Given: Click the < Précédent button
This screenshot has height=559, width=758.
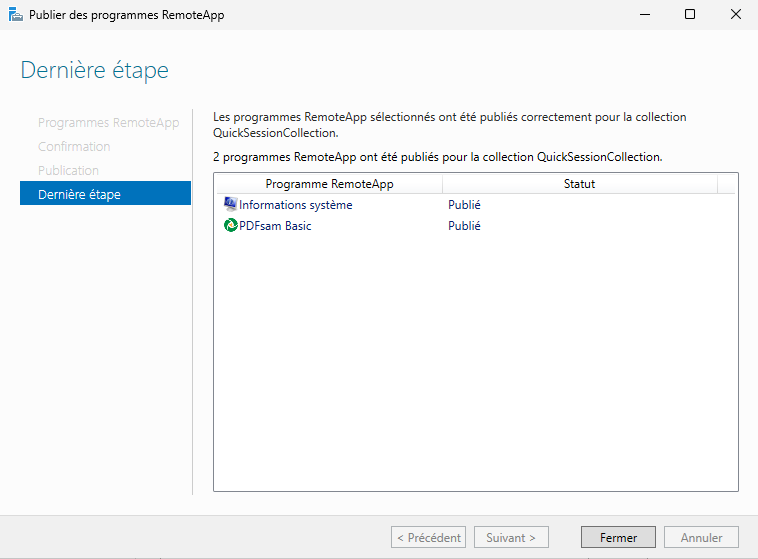Looking at the screenshot, I should 428,537.
